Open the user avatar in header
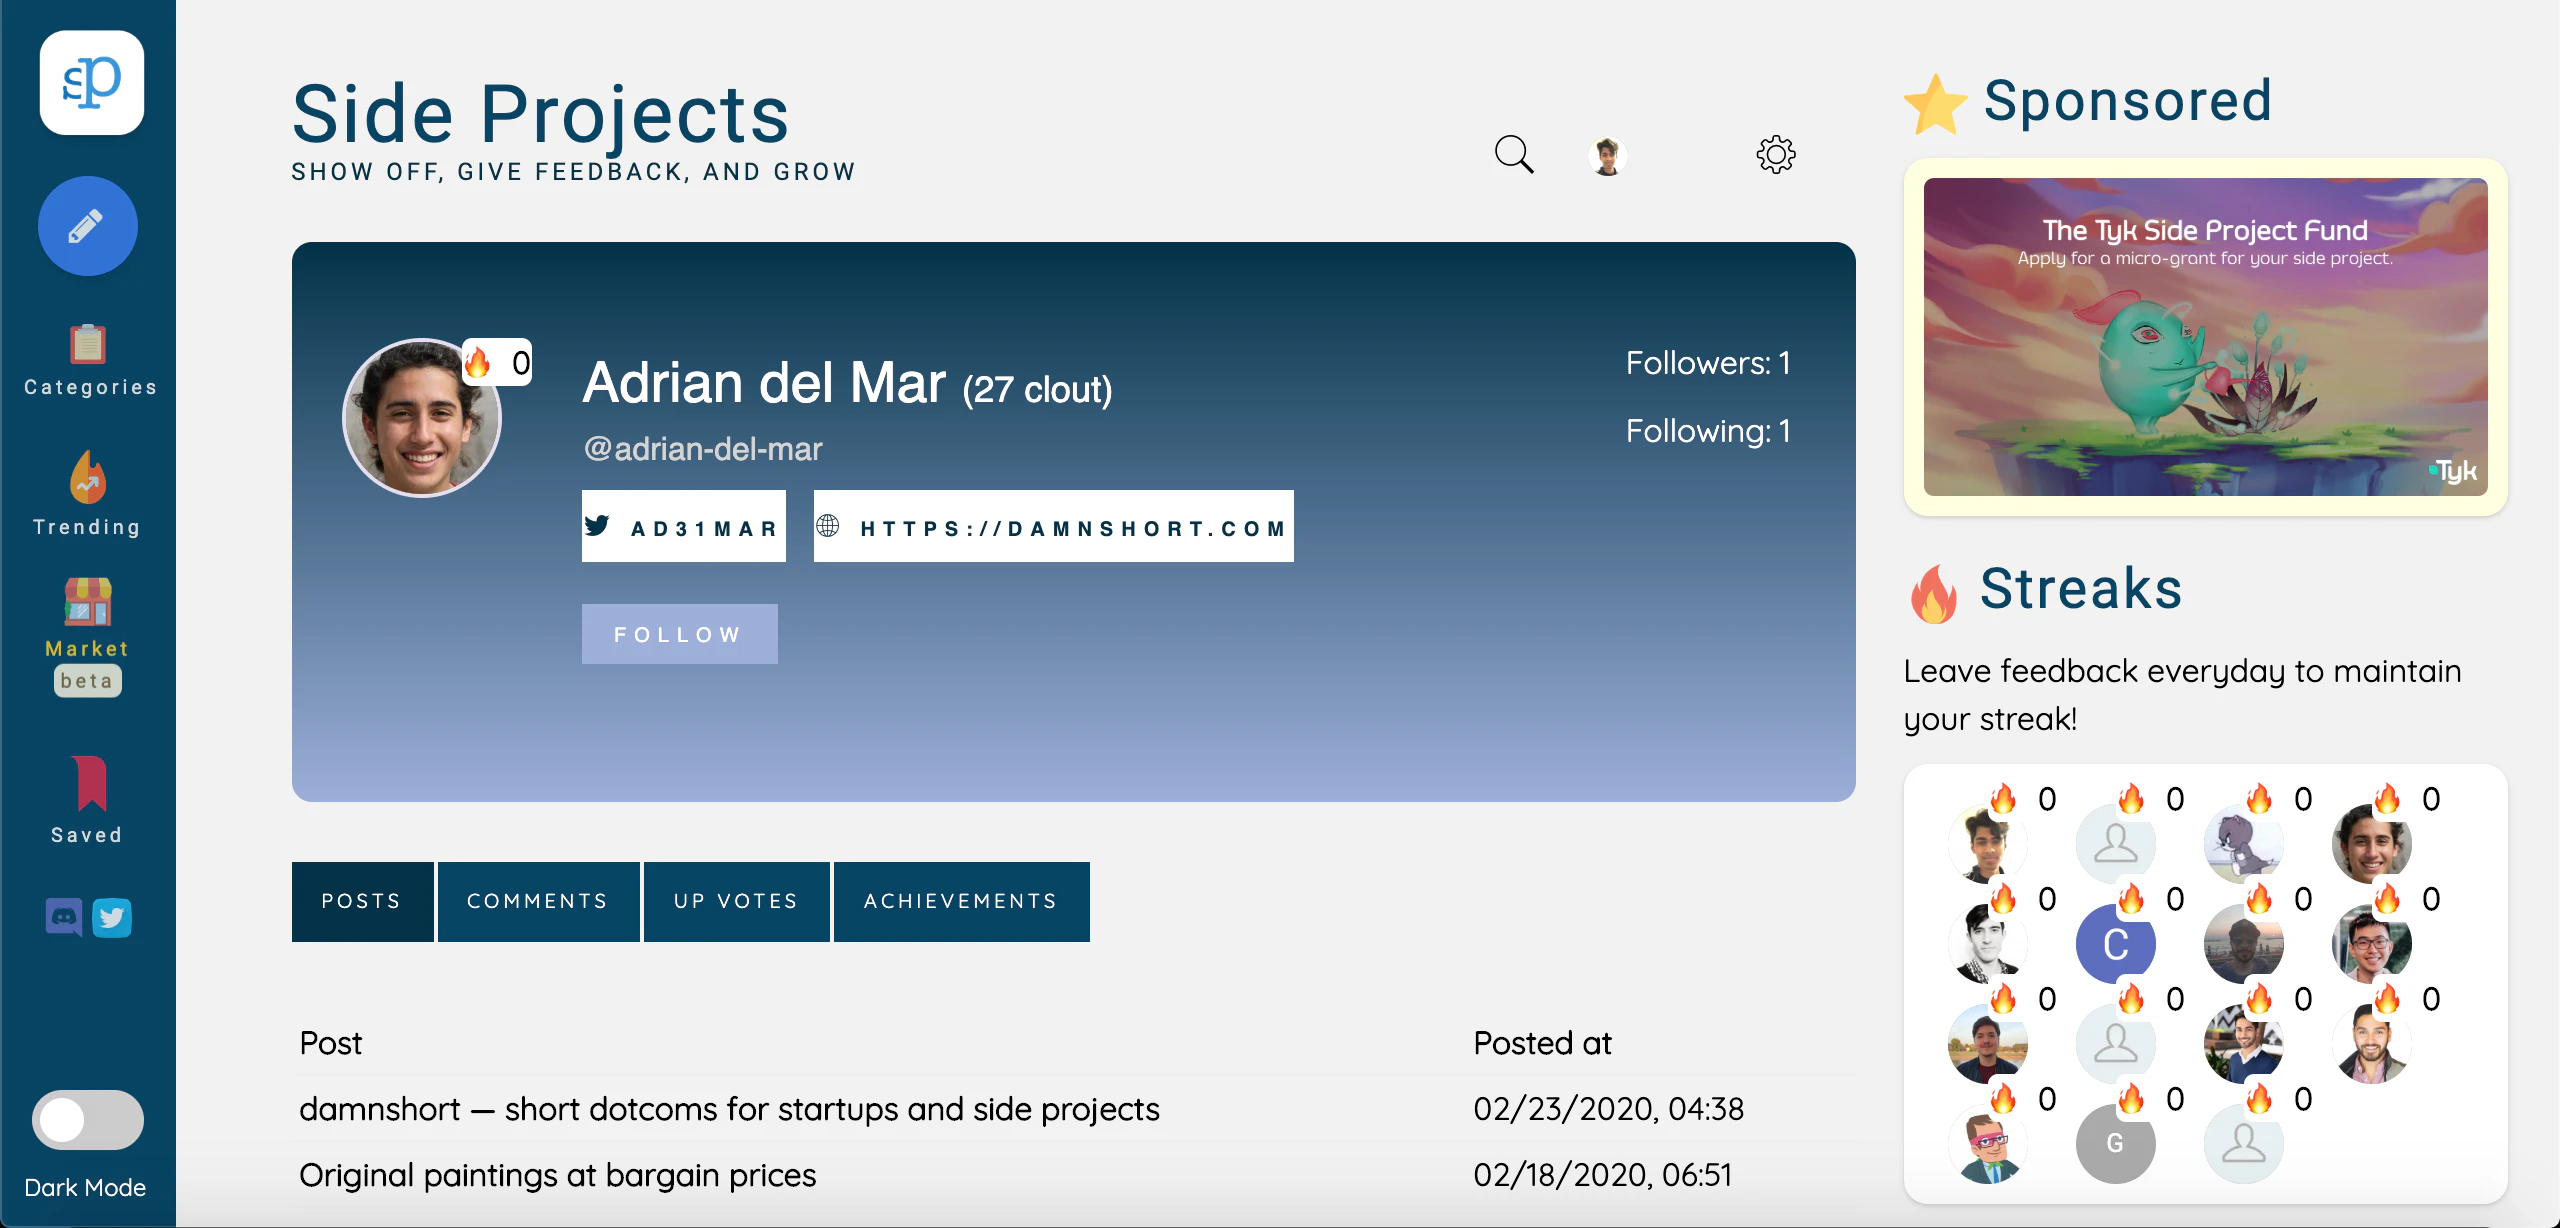The height and width of the screenshot is (1228, 2560). 1607,156
